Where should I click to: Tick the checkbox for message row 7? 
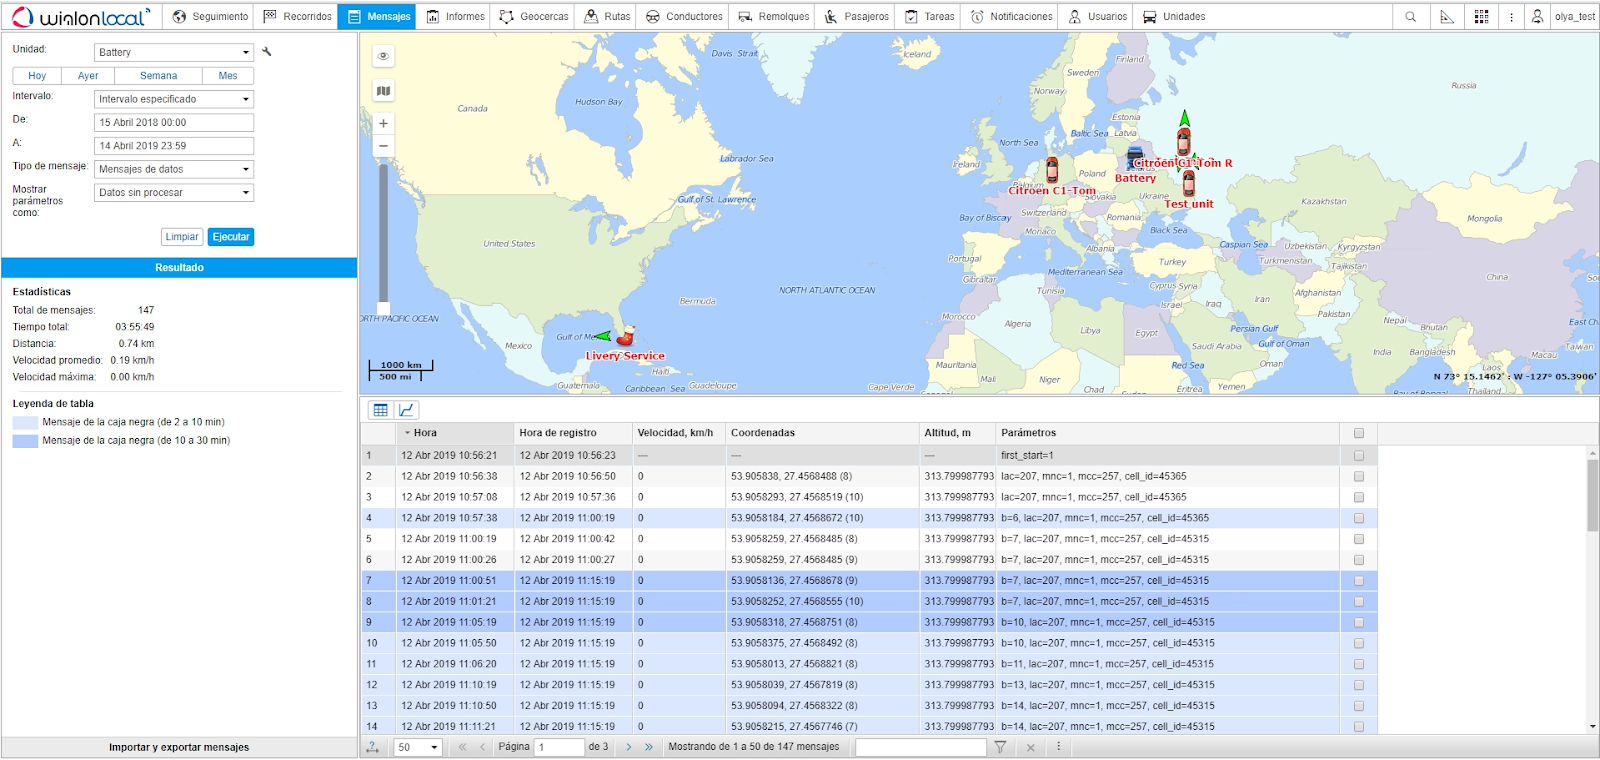1358,581
